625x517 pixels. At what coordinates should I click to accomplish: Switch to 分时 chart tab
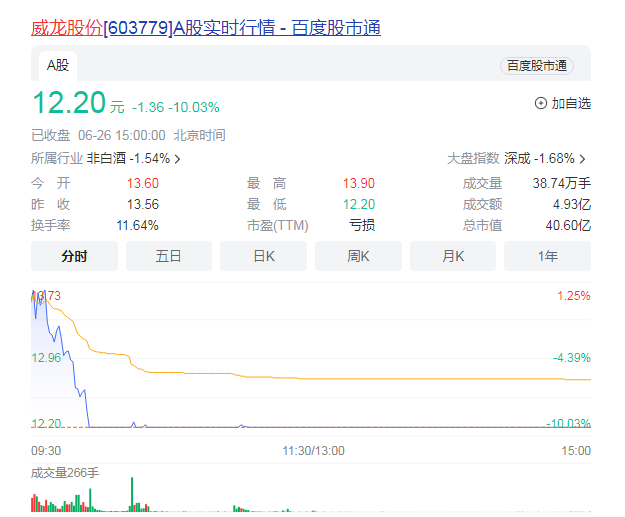[74, 256]
